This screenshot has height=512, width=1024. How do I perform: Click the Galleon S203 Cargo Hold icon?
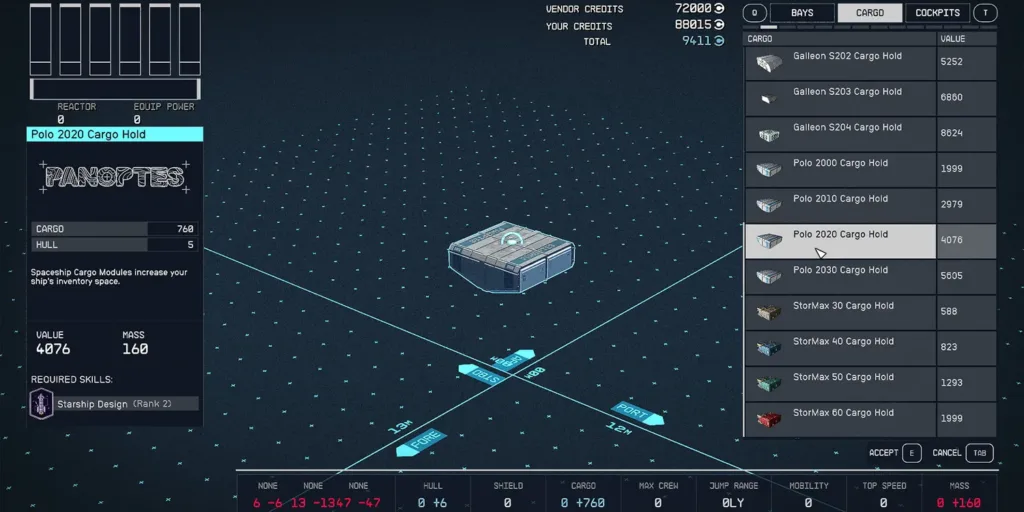(x=768, y=99)
